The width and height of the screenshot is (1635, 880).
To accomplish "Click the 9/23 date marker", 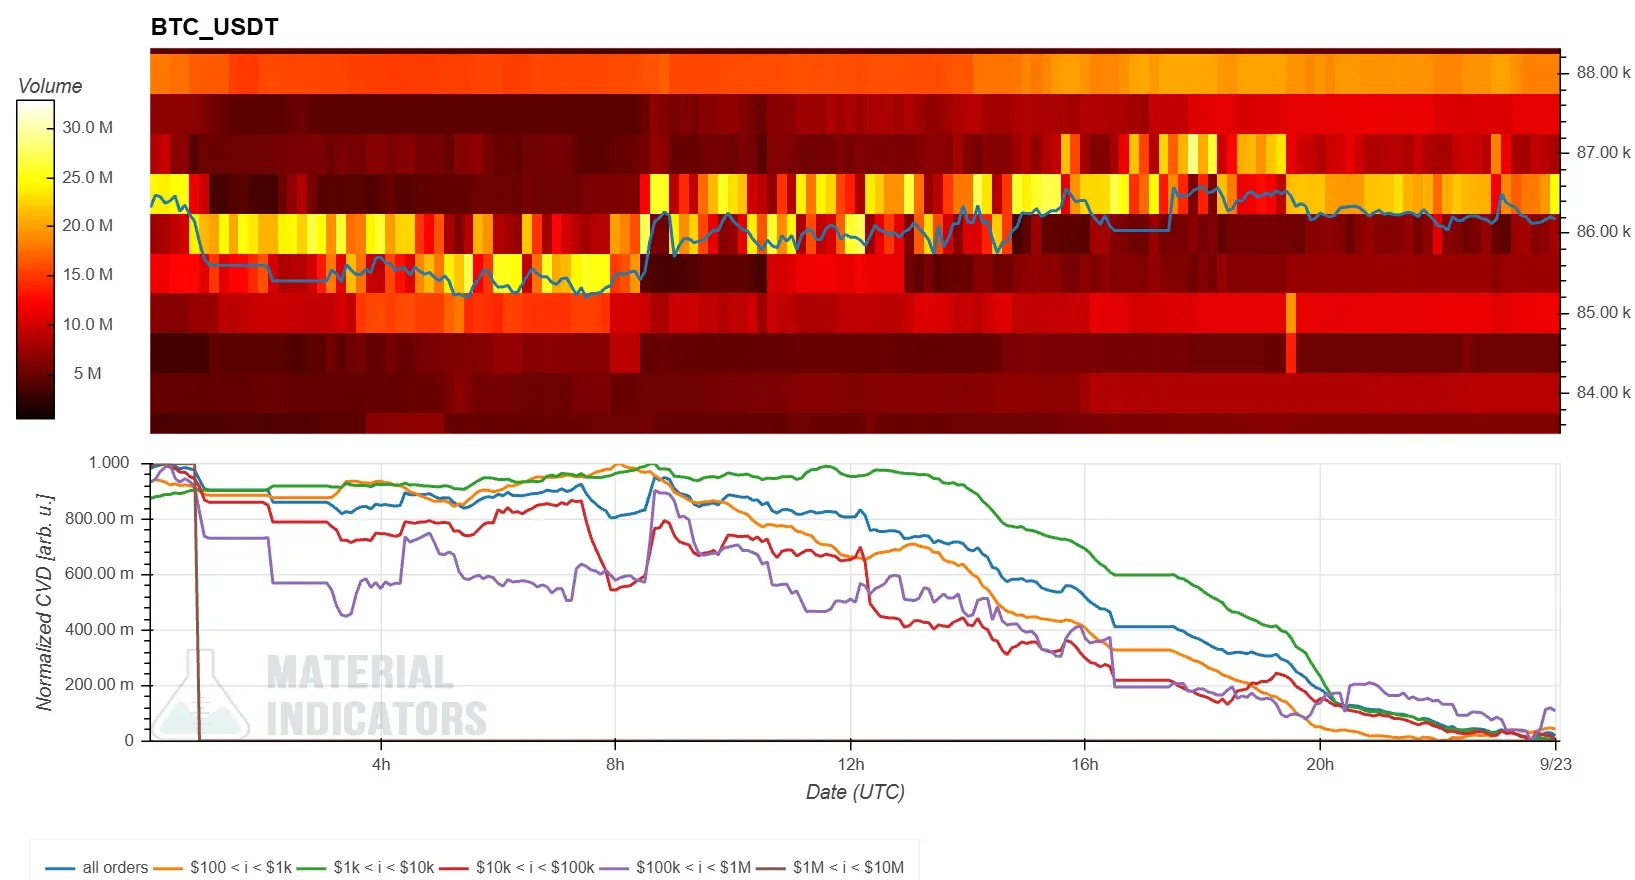I will [1555, 764].
